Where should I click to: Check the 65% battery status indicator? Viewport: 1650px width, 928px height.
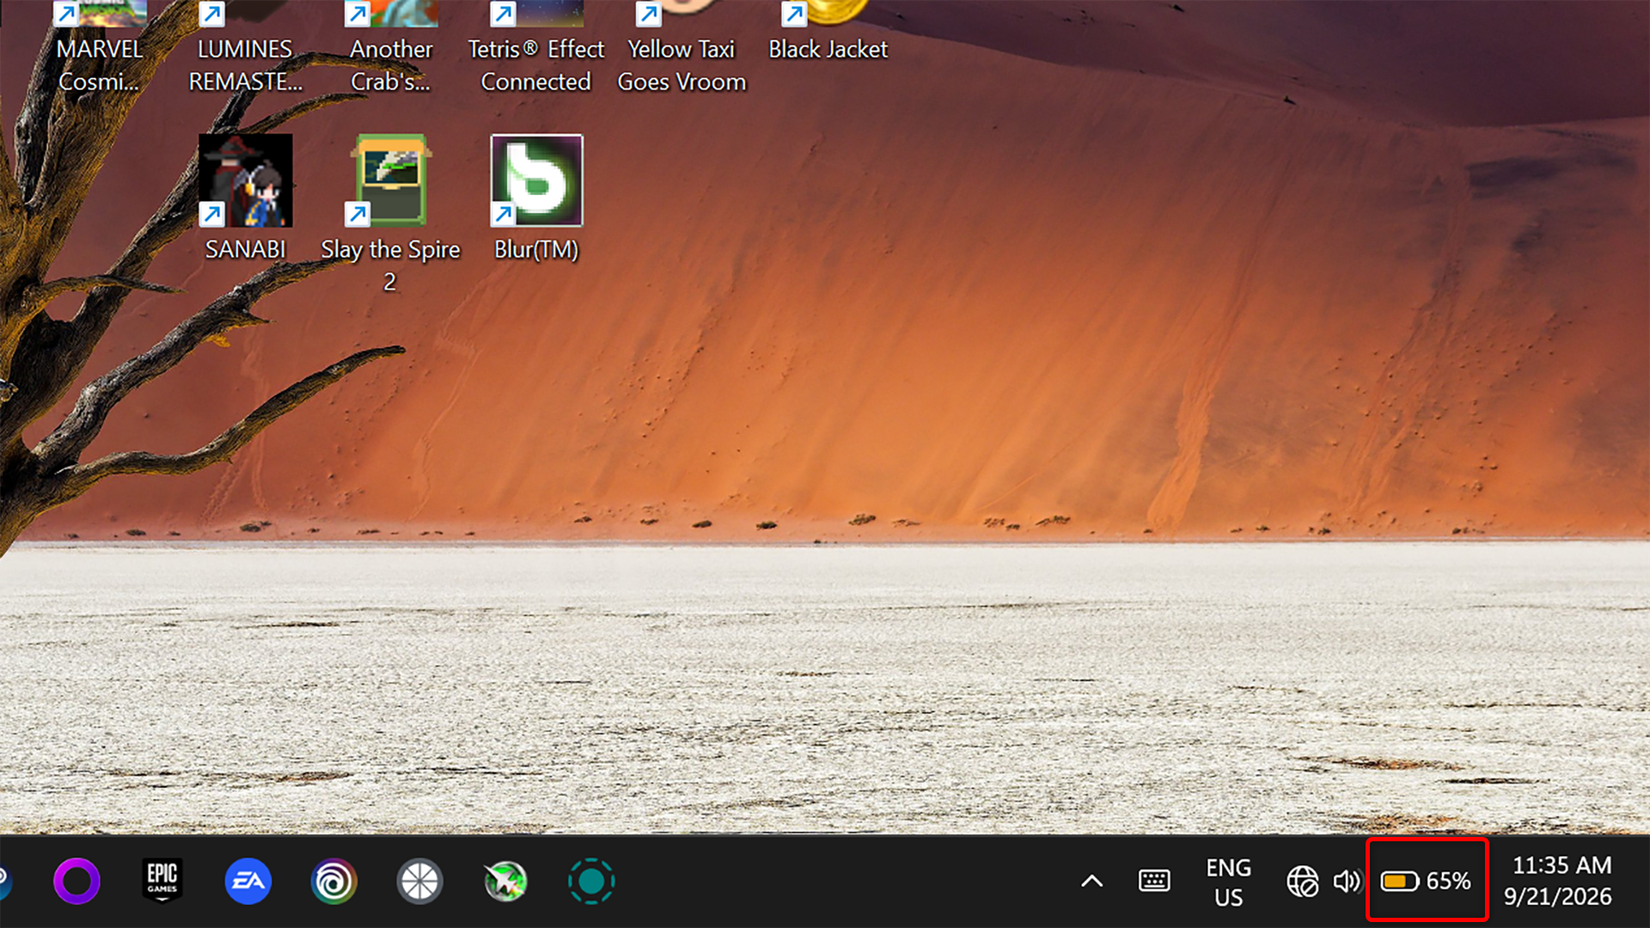pyautogui.click(x=1426, y=881)
